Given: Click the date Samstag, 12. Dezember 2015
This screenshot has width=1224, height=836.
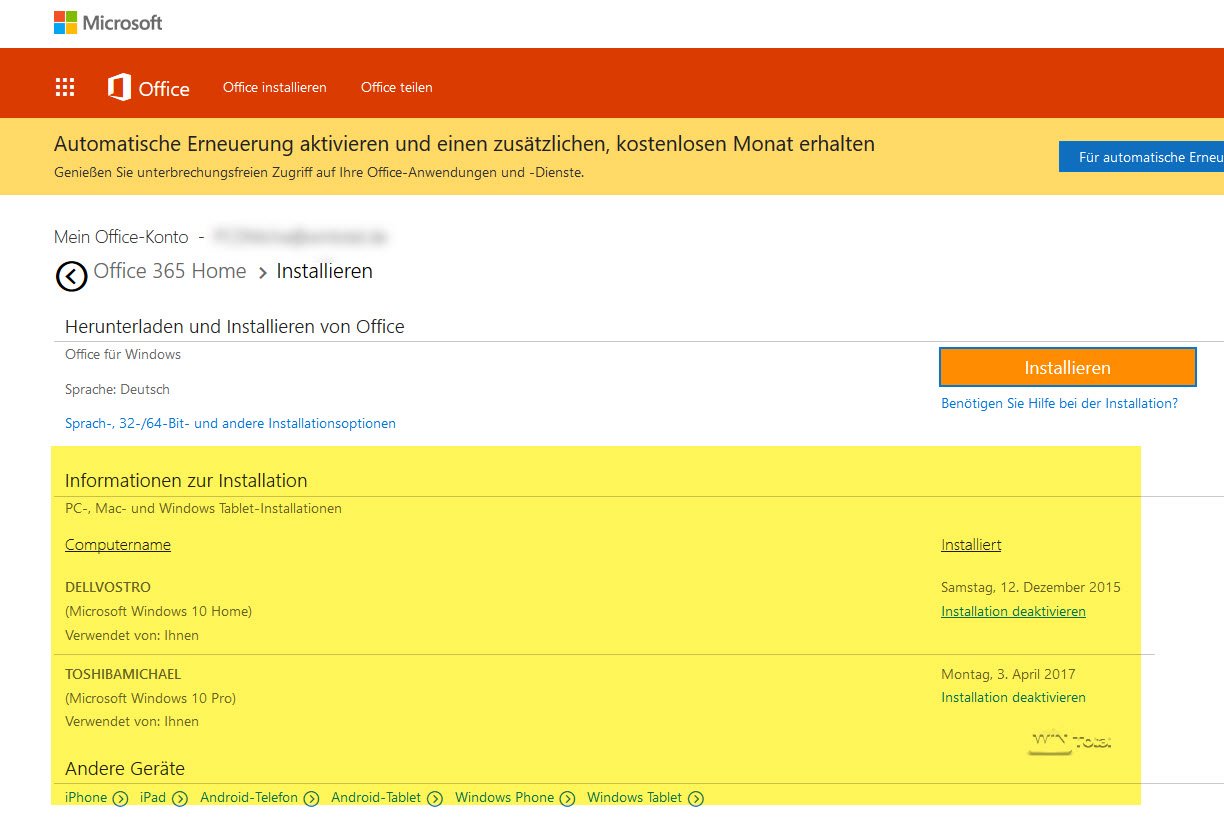Looking at the screenshot, I should tap(1031, 587).
